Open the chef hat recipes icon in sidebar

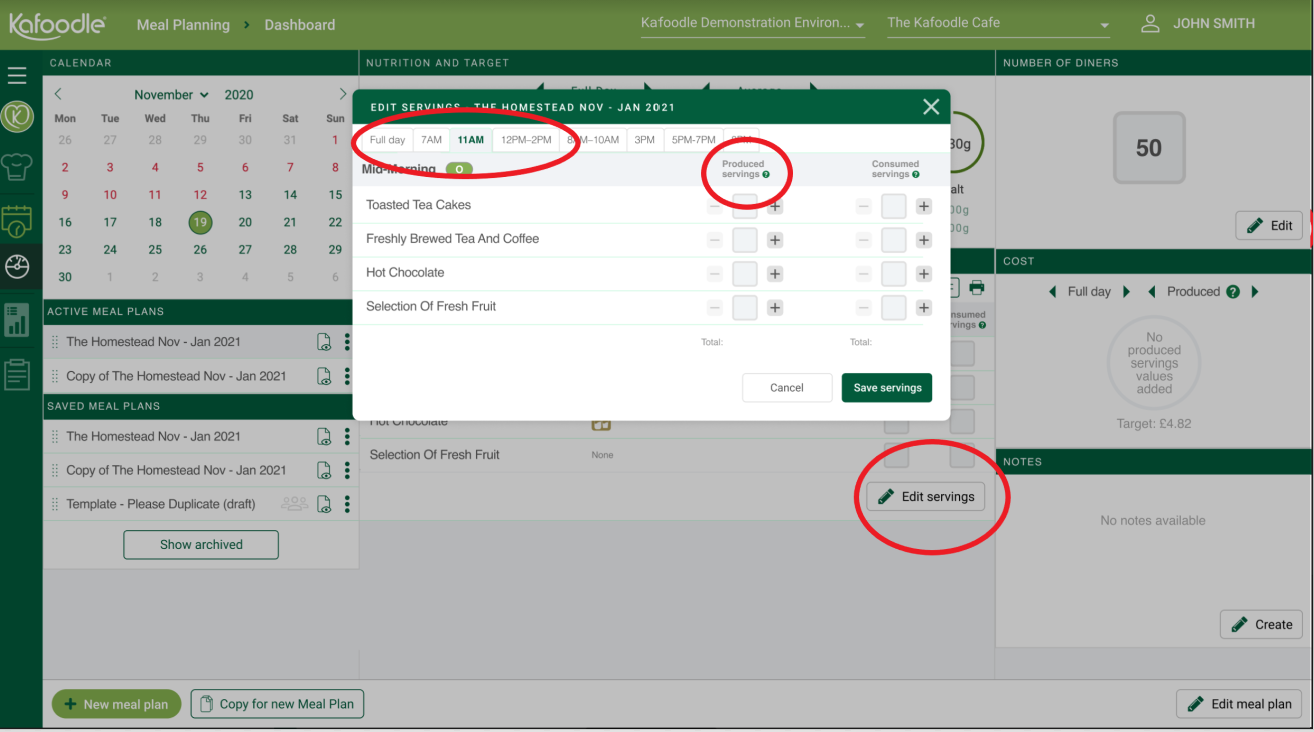coord(18,165)
